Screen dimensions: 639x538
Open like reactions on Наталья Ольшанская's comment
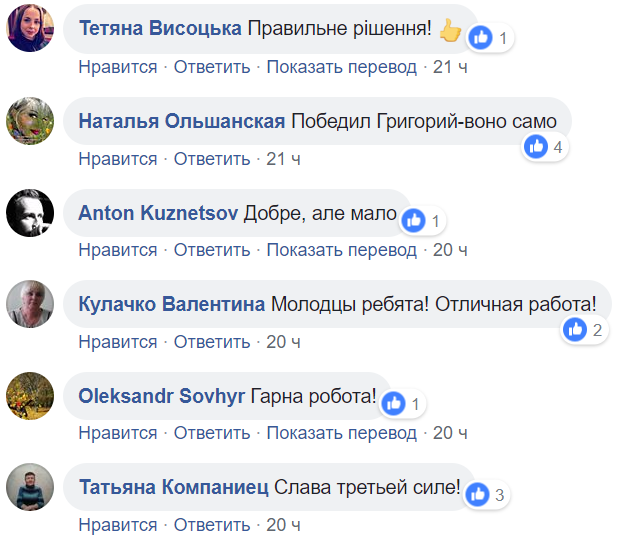[537, 147]
